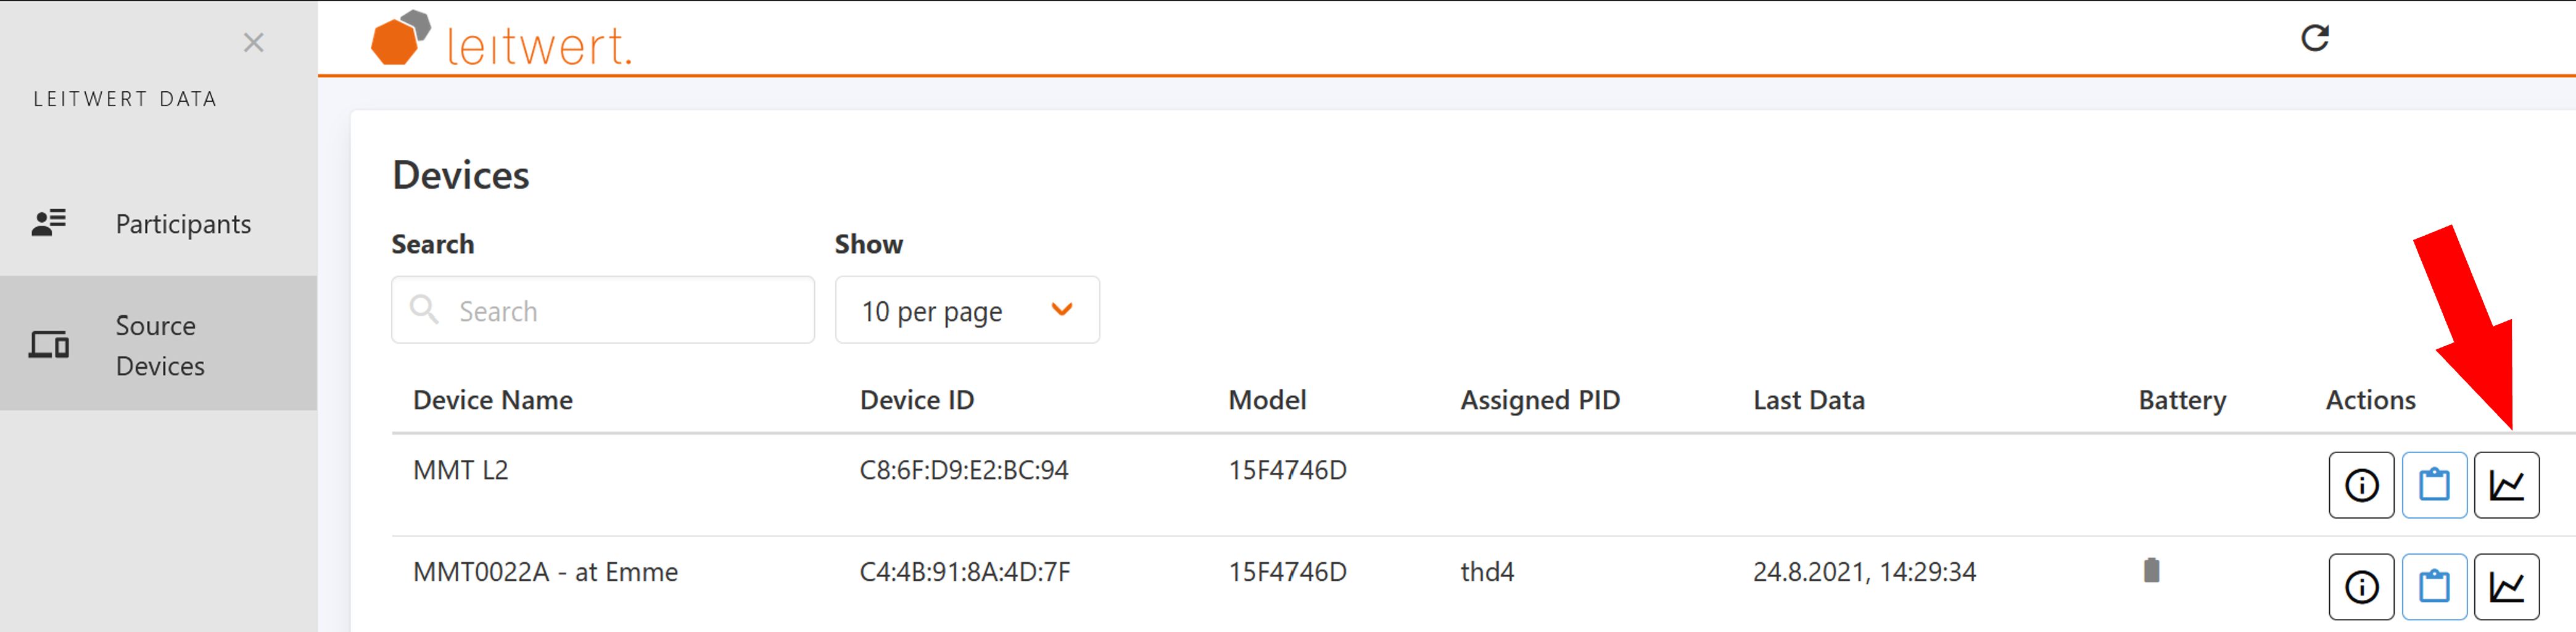
Task: Open the chart view for MMT0022A
Action: (x=2507, y=587)
